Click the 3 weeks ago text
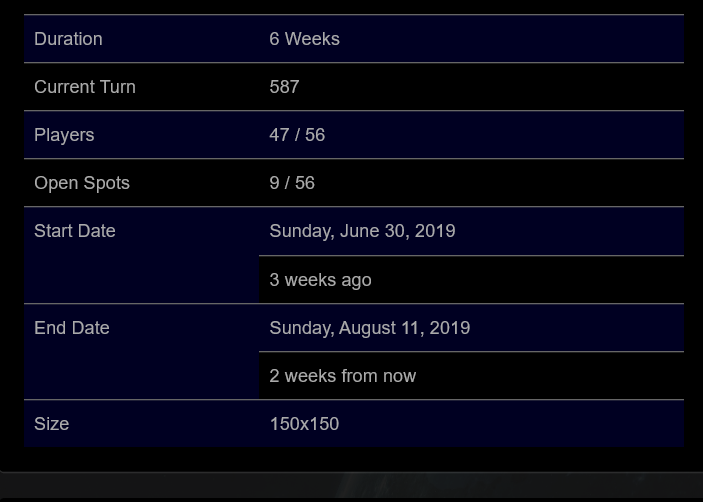Screen dimensions: 703x502 (320, 280)
